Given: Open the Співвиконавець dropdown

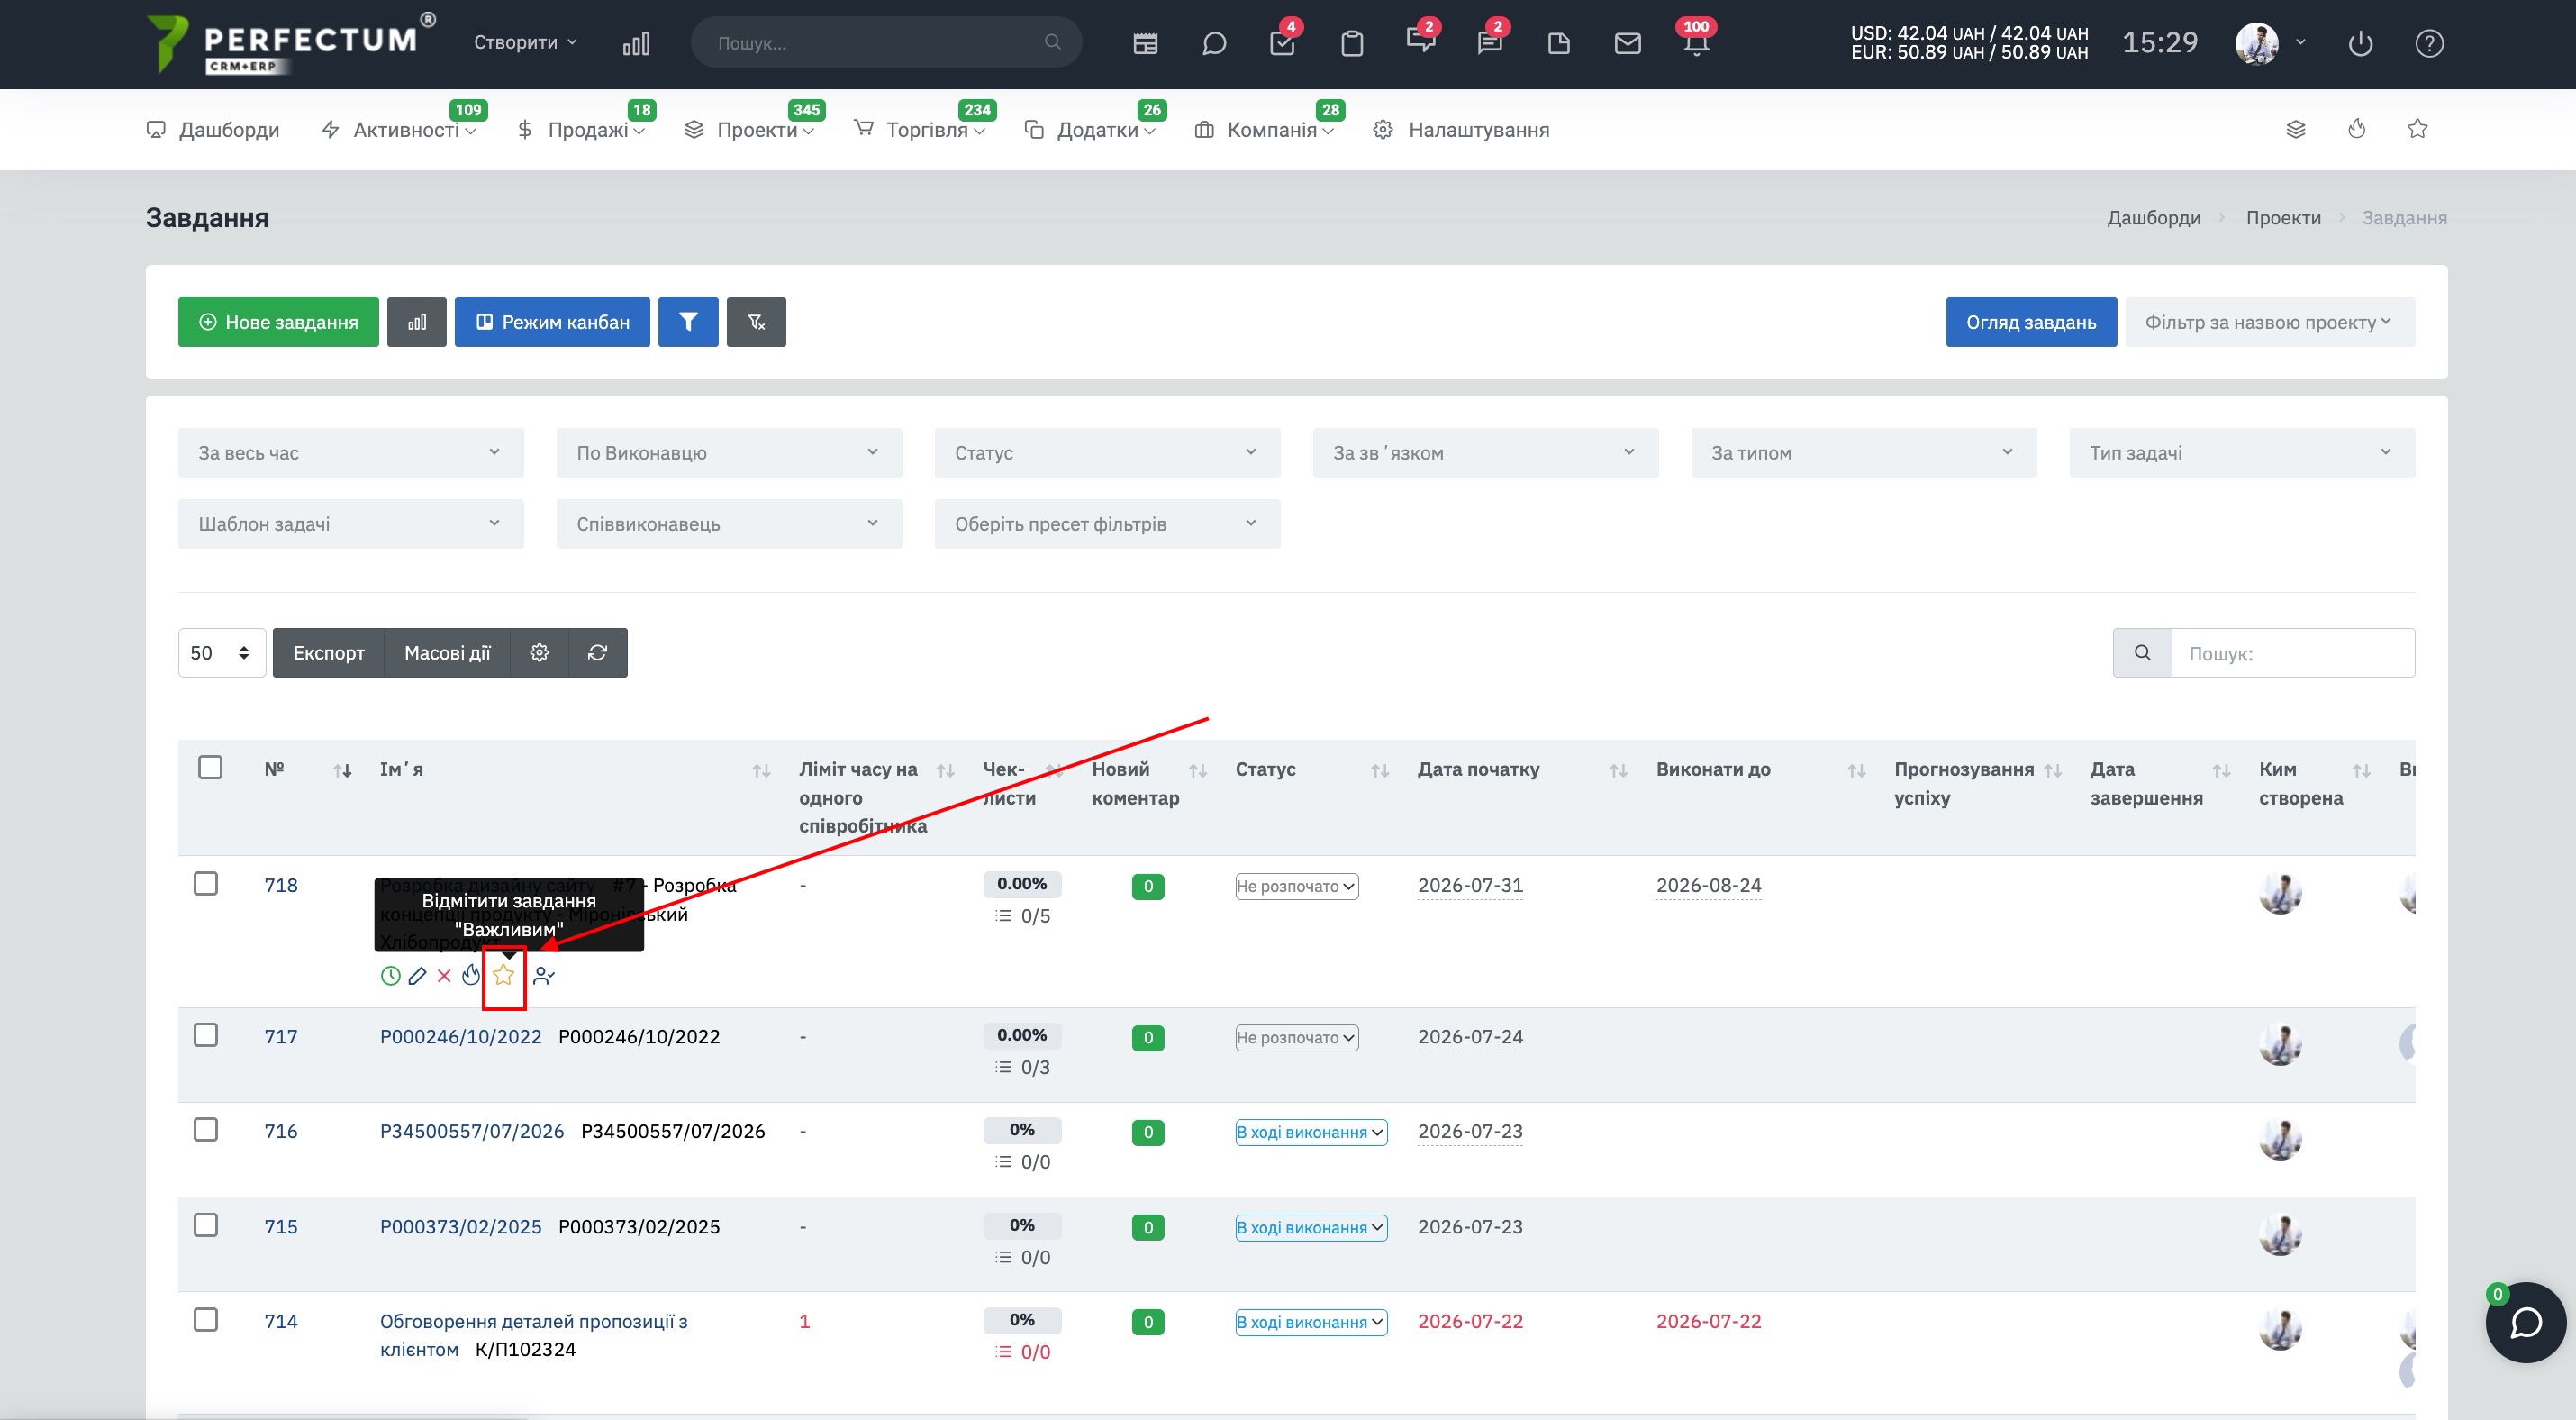Looking at the screenshot, I should [729, 524].
